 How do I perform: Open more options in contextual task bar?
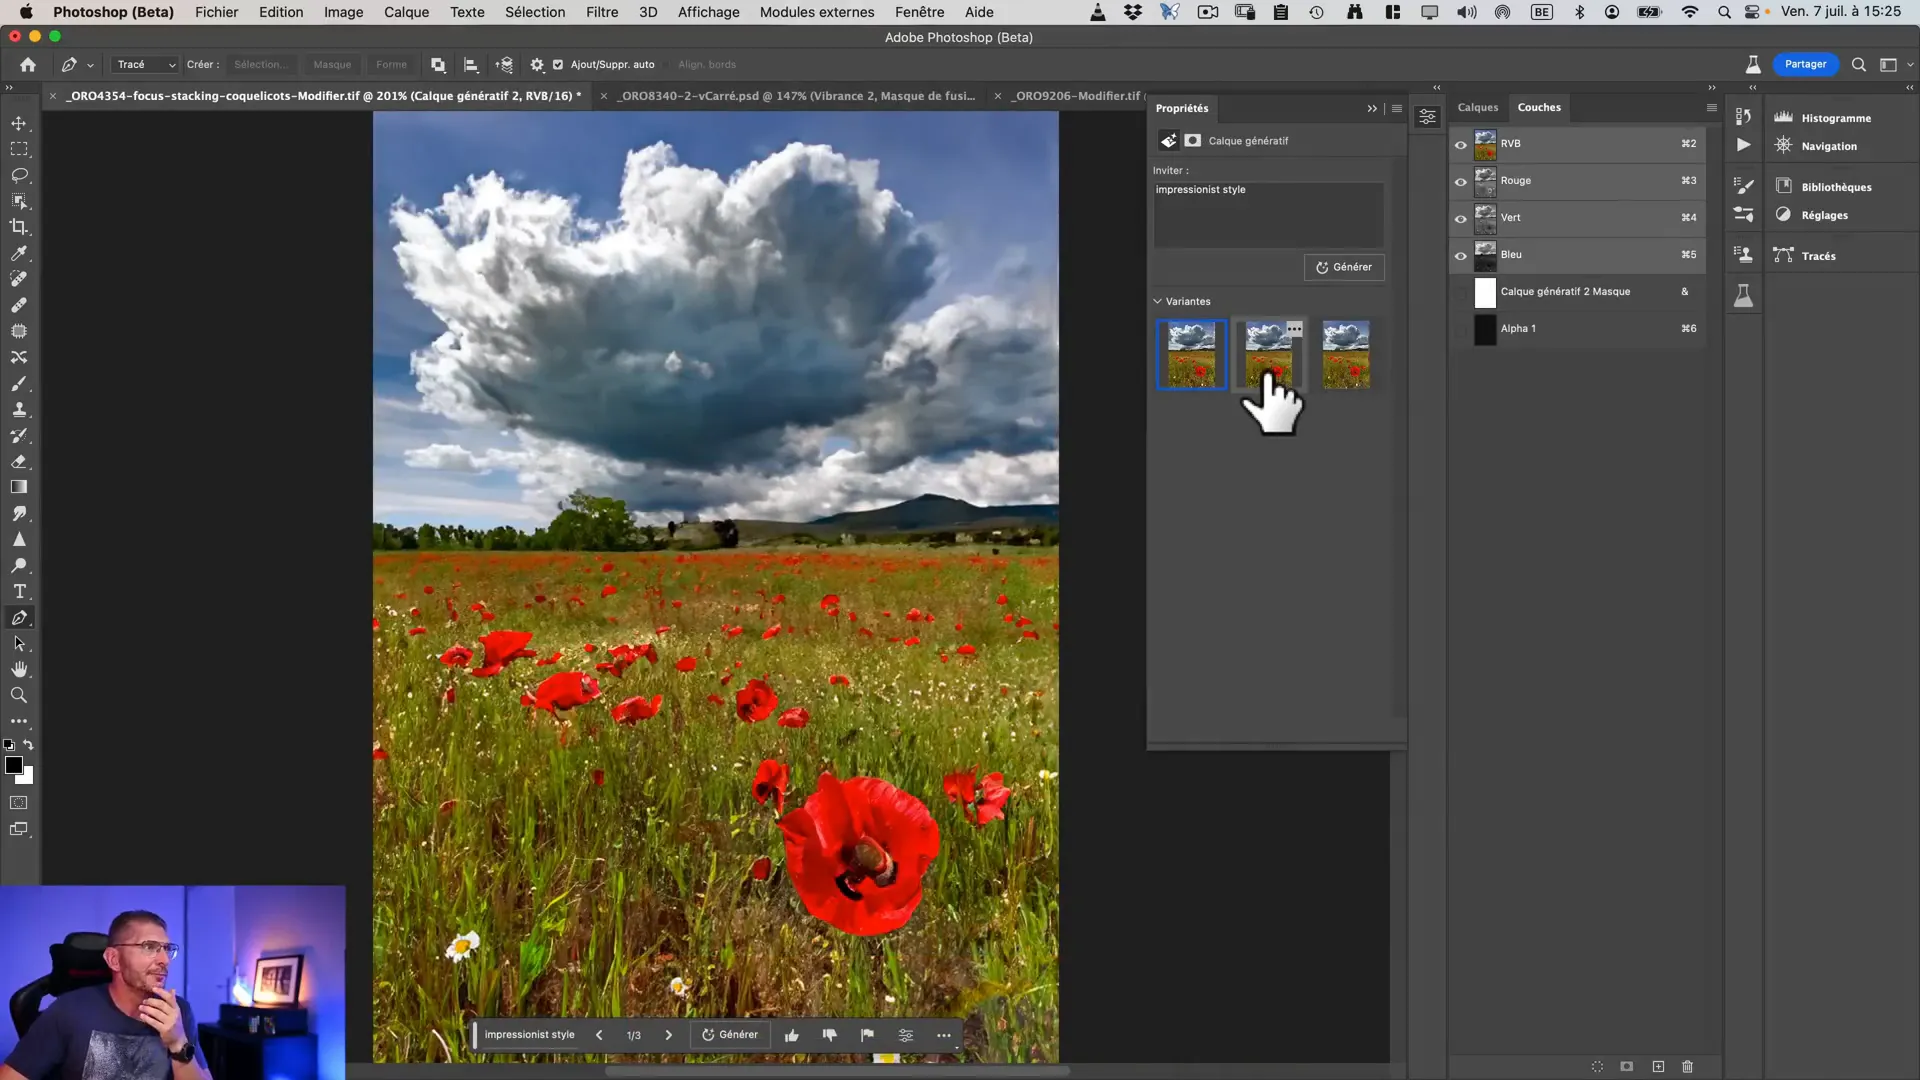(x=943, y=1035)
